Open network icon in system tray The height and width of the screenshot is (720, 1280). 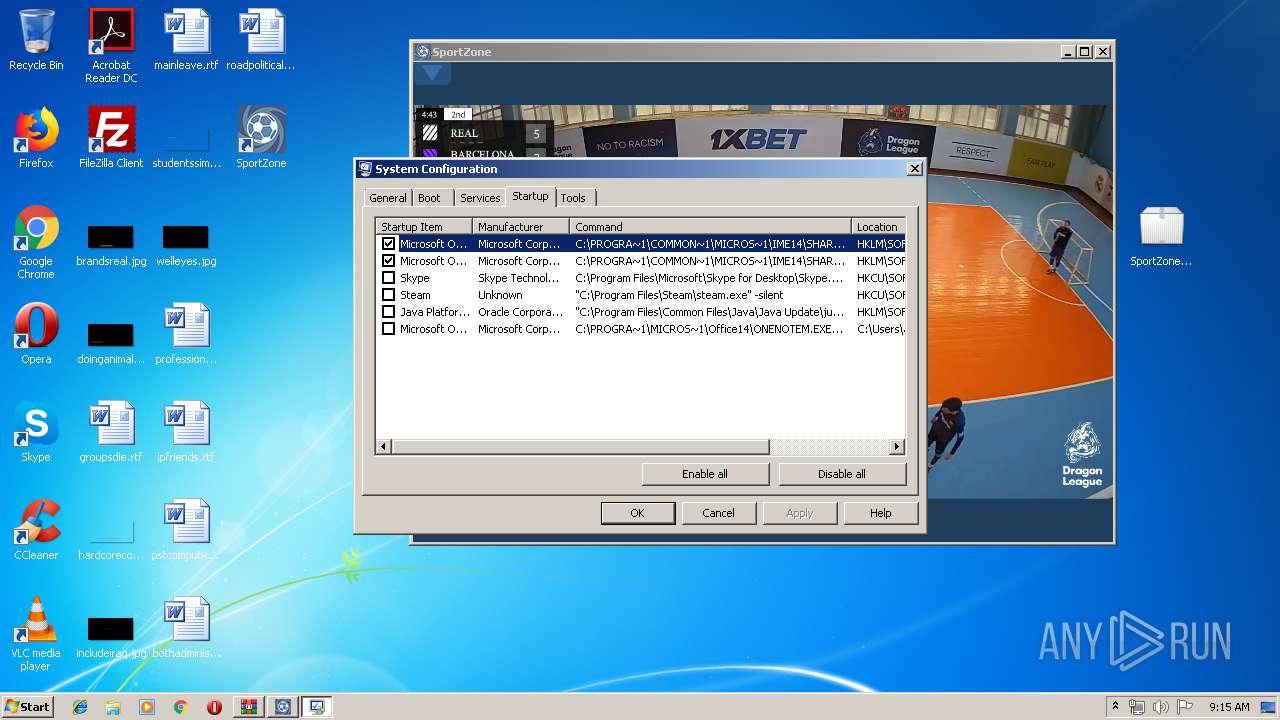(1136, 707)
